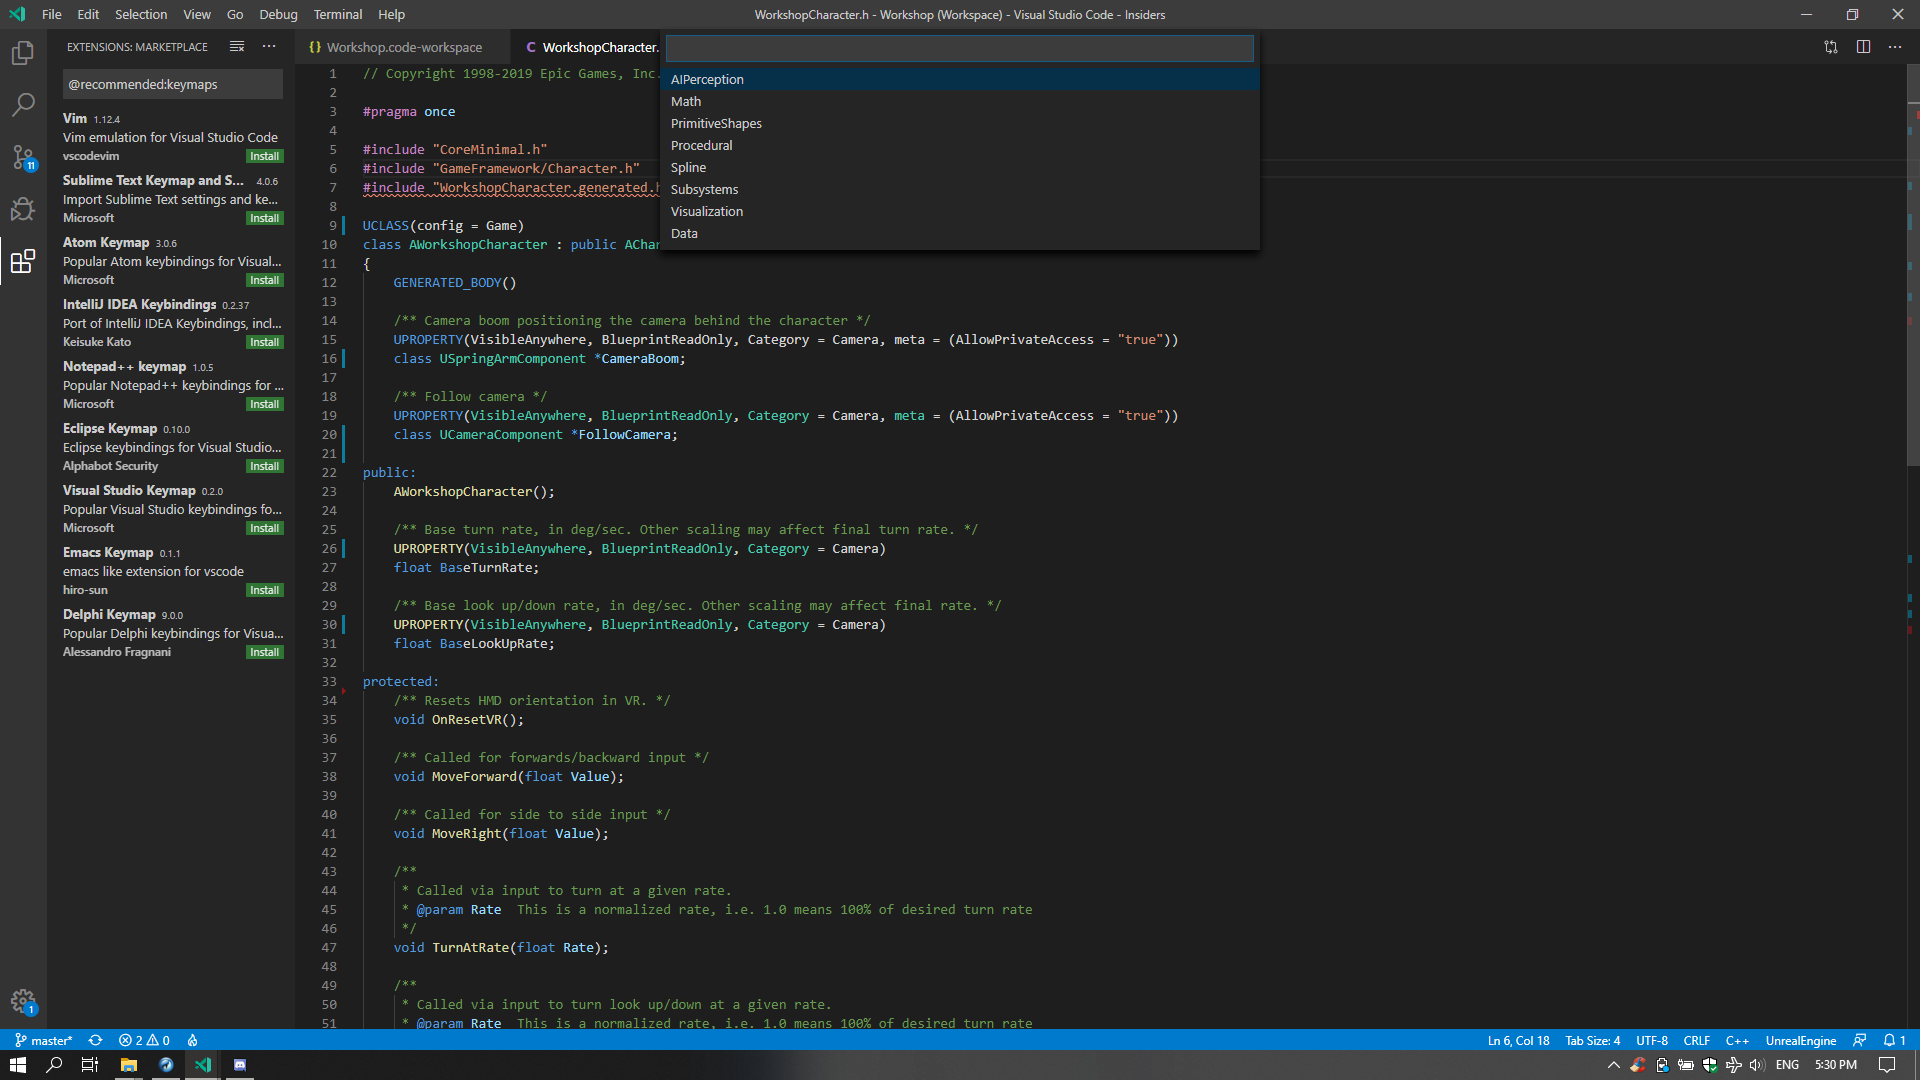This screenshot has width=1920, height=1080.
Task: Open the notifications bell in status bar
Action: pos(1894,1040)
